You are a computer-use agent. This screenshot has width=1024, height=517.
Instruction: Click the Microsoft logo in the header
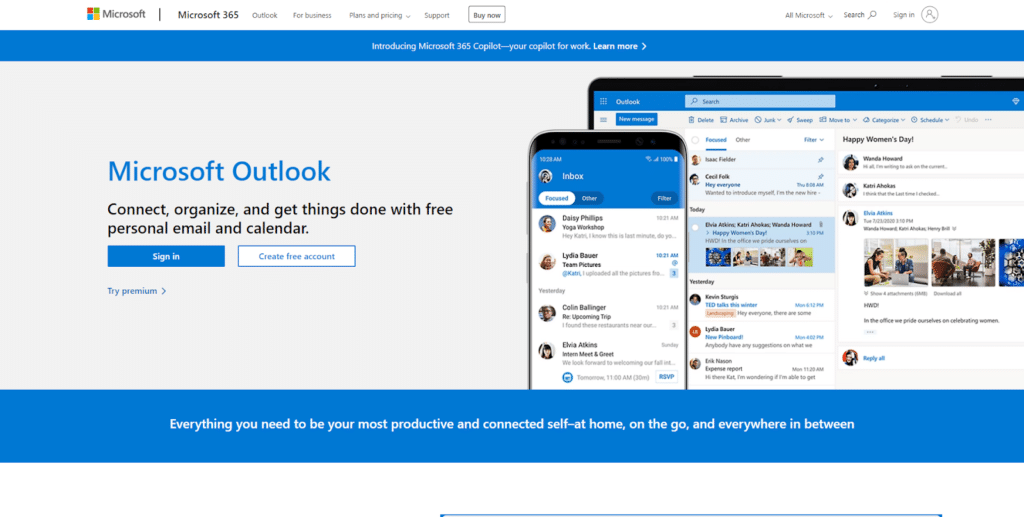116,15
